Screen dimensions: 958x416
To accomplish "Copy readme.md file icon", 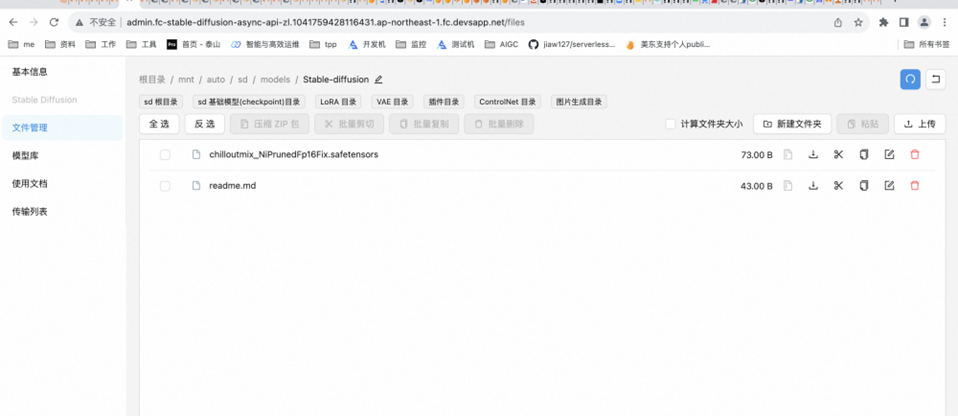I will coord(863,186).
